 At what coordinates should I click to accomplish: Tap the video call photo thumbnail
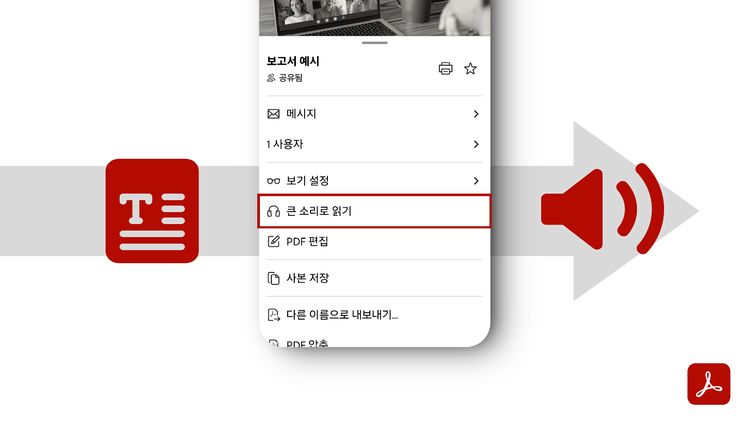(x=375, y=18)
